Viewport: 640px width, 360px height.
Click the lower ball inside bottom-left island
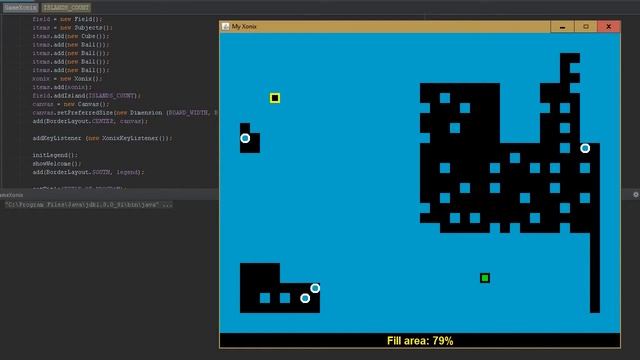tap(305, 298)
